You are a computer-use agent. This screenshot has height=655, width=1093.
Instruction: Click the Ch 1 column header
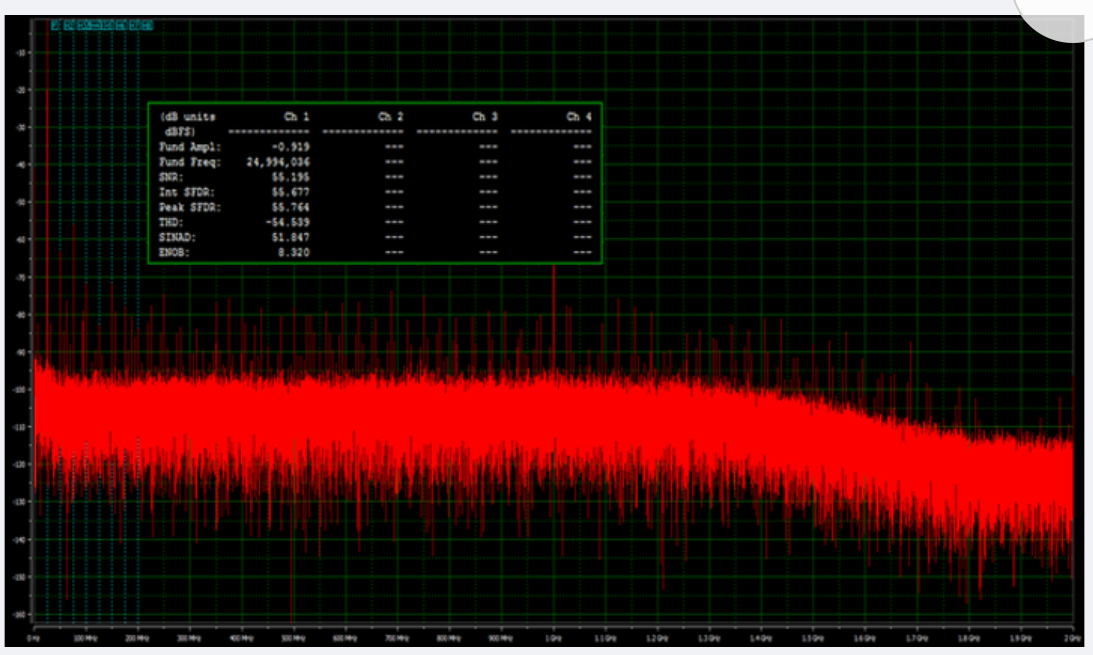coord(296,117)
